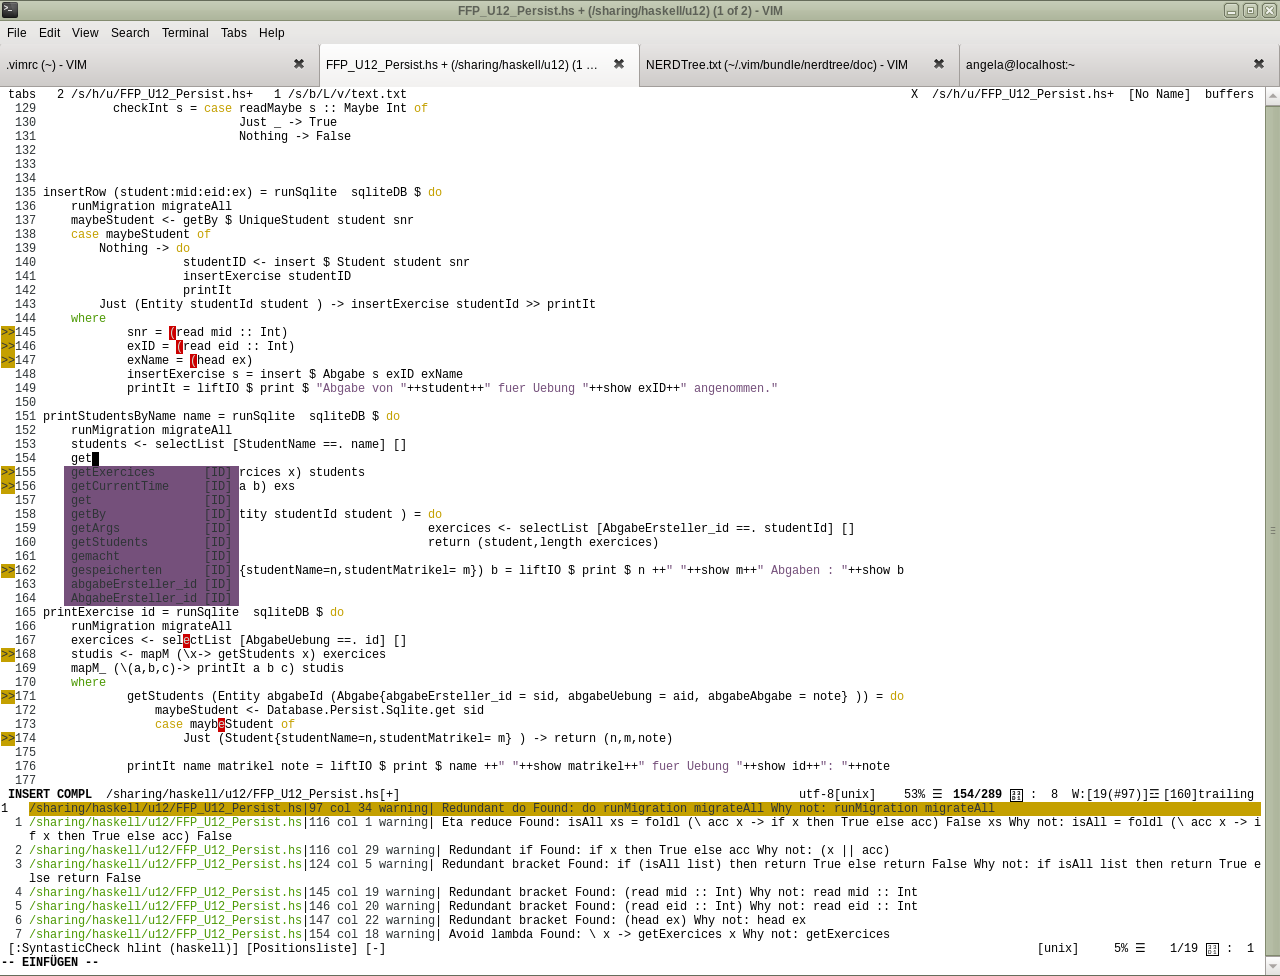
Task: Open the Terminal menu
Action: (x=185, y=32)
